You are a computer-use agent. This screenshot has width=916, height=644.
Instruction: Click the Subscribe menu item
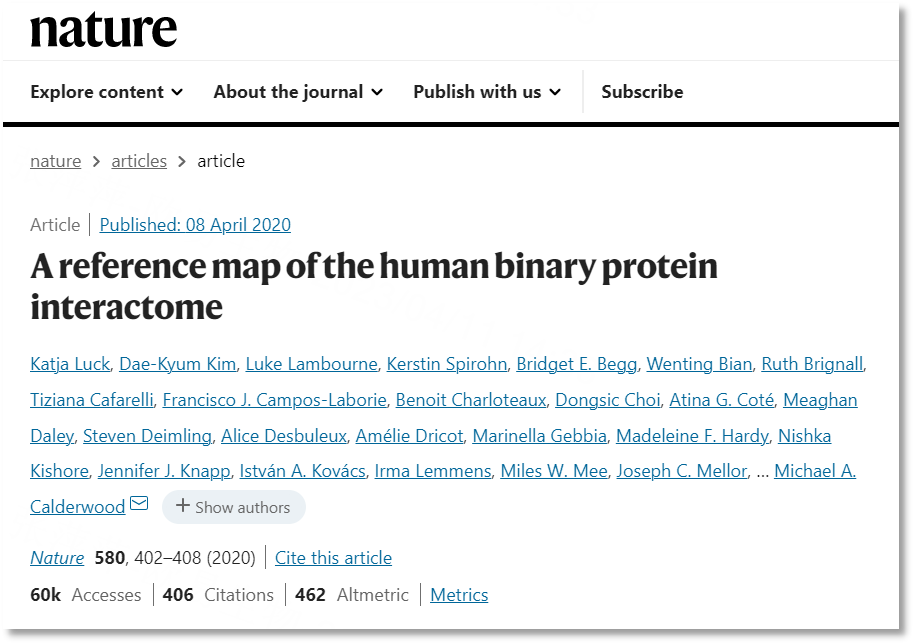coord(642,92)
